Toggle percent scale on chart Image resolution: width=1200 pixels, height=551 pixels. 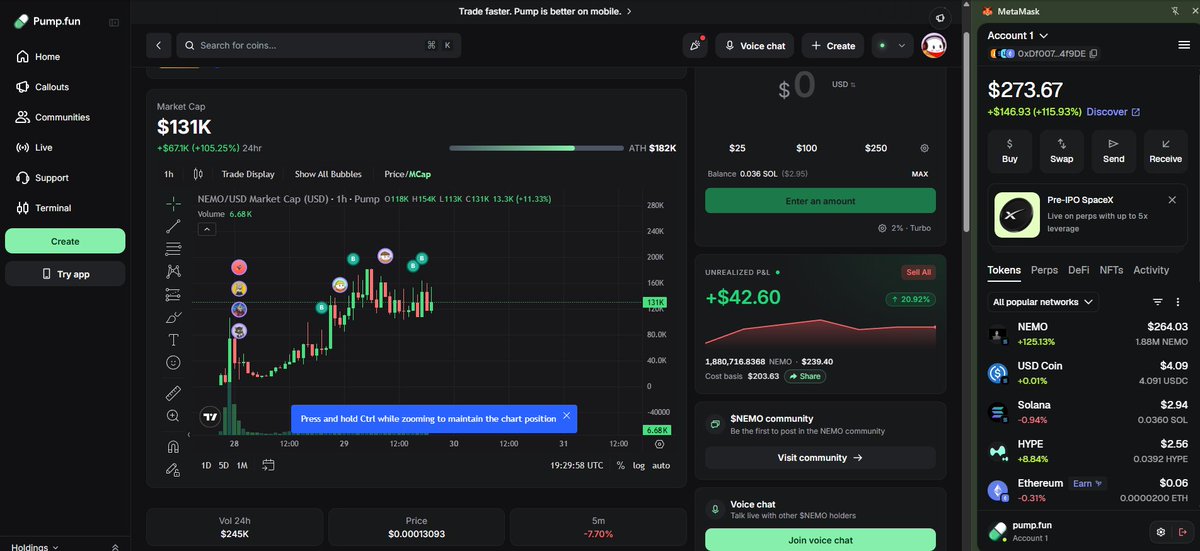[x=620, y=465]
